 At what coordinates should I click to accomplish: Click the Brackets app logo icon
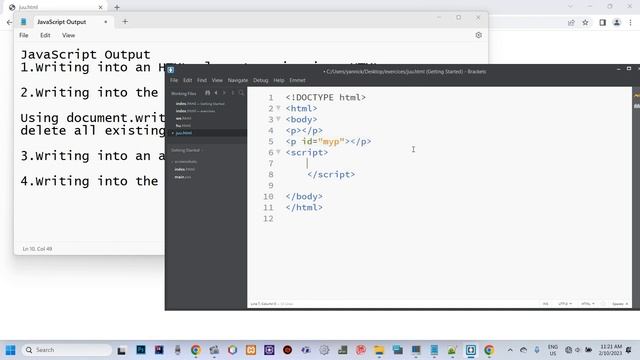(x=171, y=70)
